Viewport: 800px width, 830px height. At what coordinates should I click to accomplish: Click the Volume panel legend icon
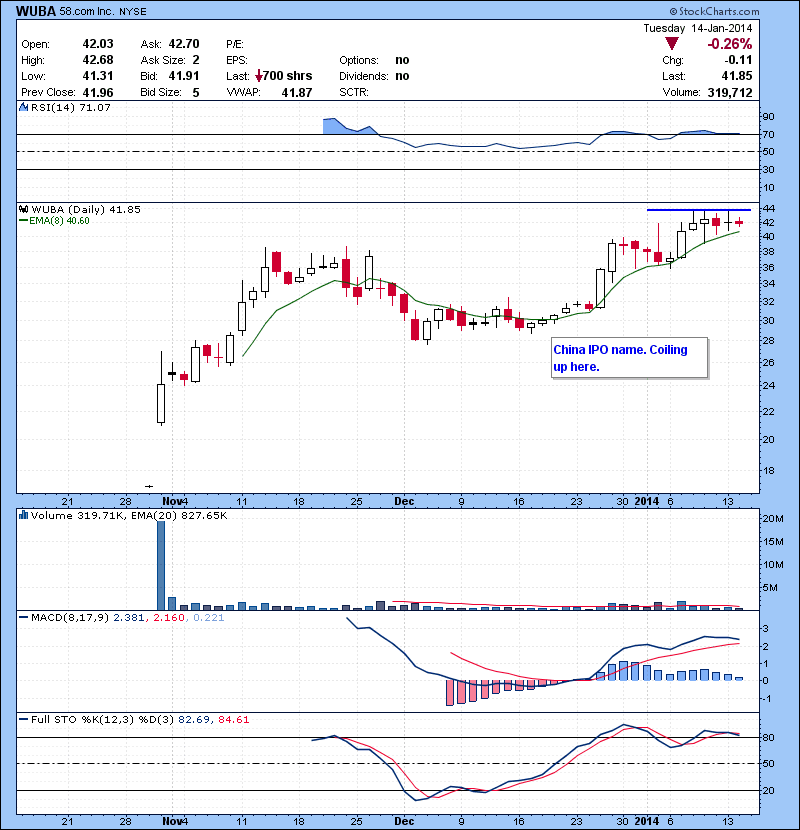coord(22,516)
